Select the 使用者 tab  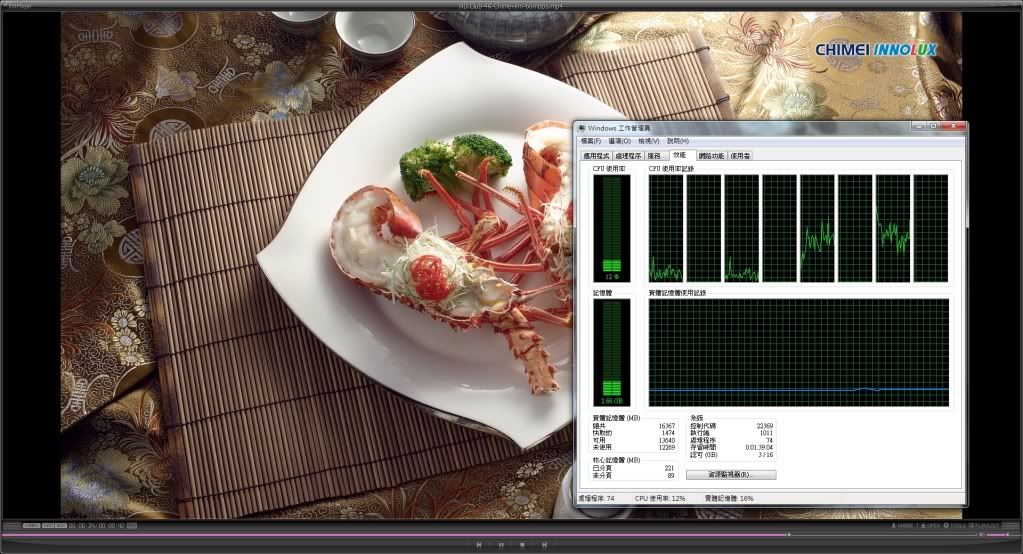740,156
